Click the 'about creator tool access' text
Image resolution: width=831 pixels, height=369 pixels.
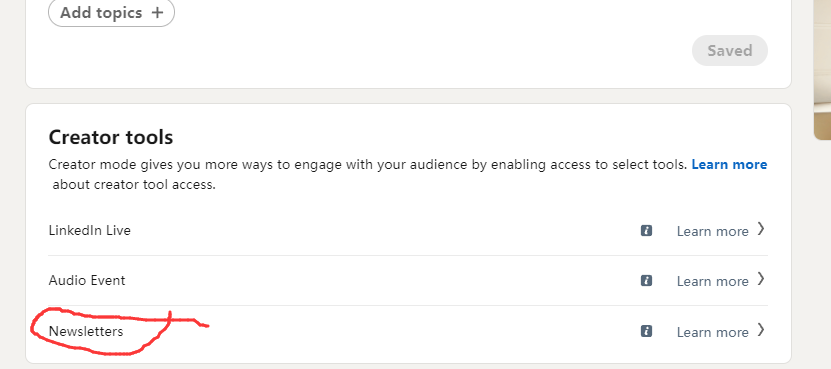(134, 185)
